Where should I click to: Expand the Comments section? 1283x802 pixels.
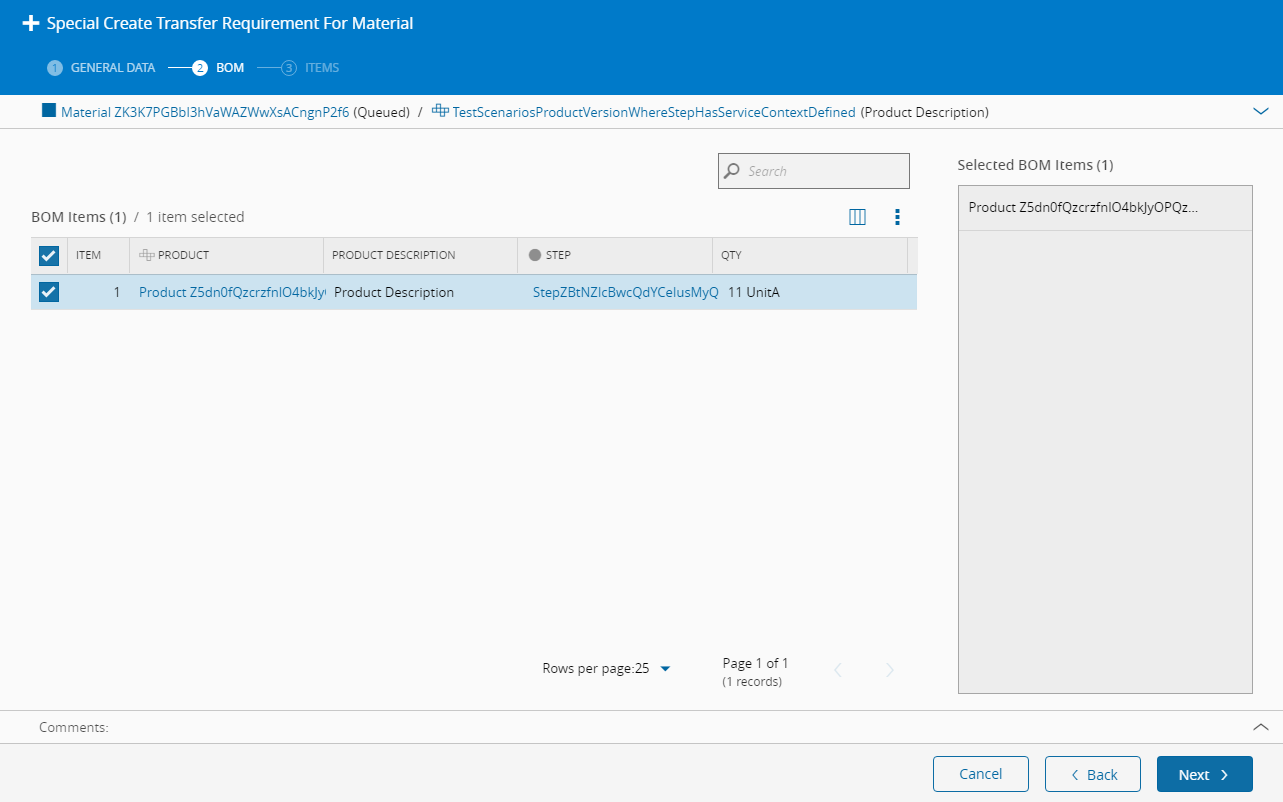1261,727
